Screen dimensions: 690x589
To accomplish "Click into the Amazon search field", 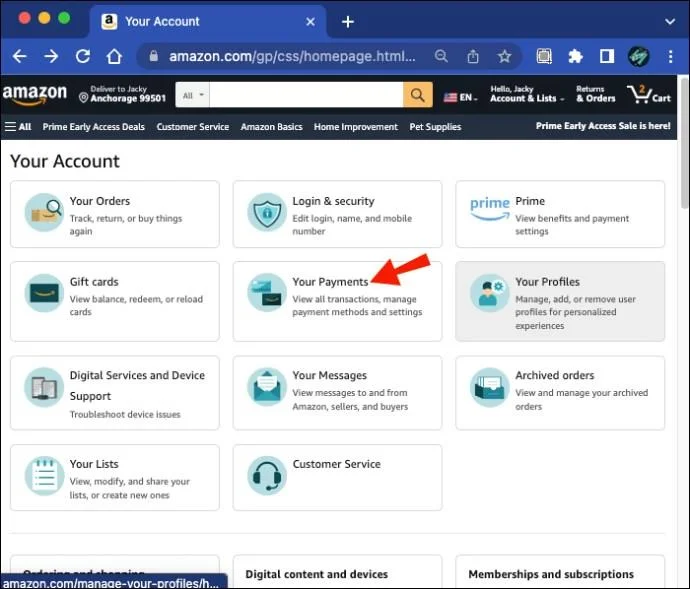I will 306,95.
